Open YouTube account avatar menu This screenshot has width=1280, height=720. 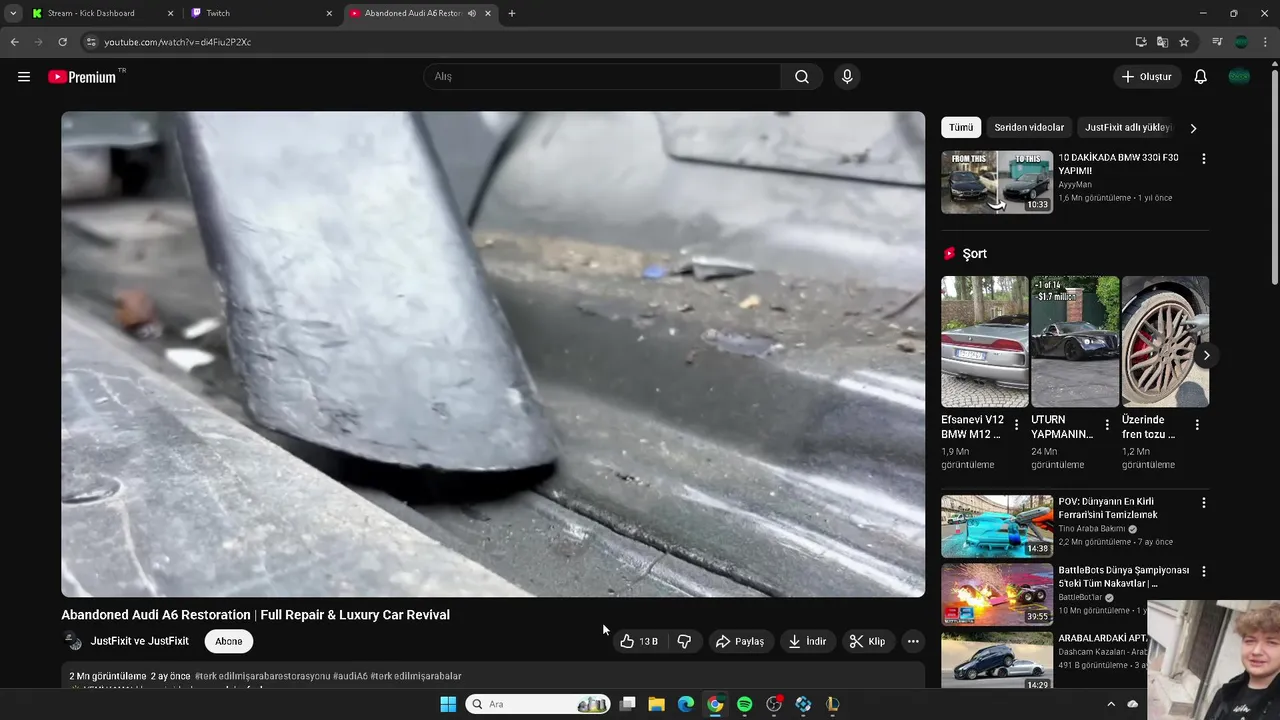pos(1239,77)
